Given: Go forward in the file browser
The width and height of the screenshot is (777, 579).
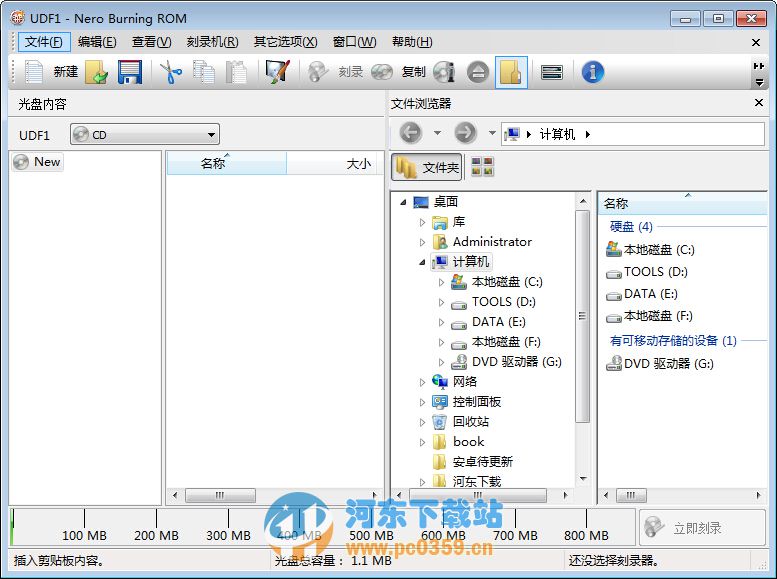Looking at the screenshot, I should 465,133.
